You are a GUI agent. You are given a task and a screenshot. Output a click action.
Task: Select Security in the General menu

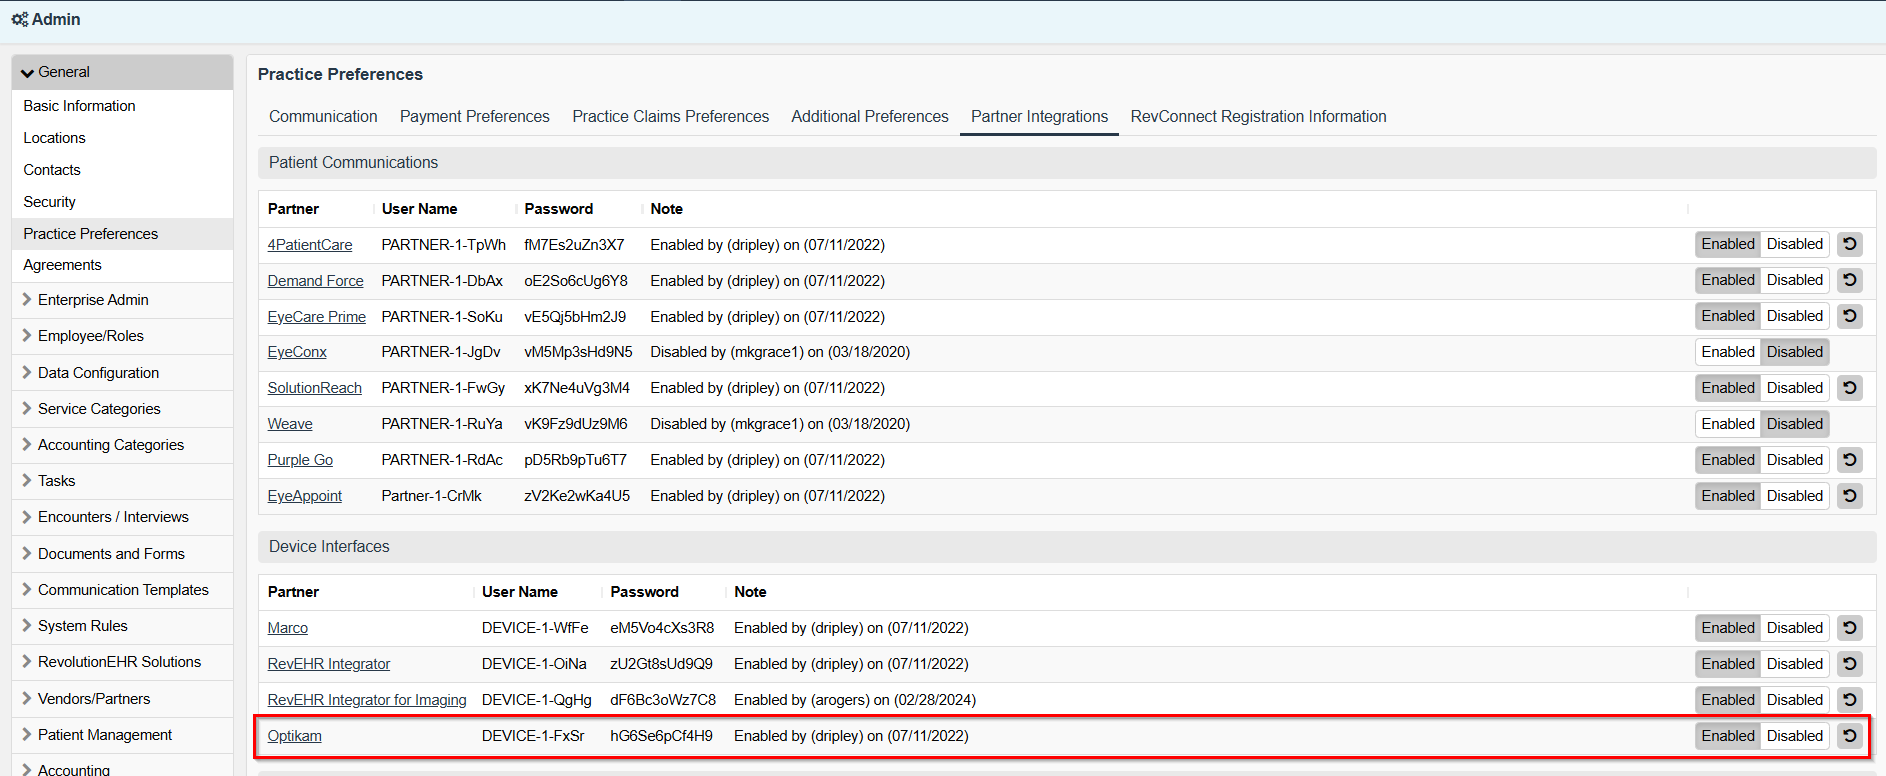(50, 202)
